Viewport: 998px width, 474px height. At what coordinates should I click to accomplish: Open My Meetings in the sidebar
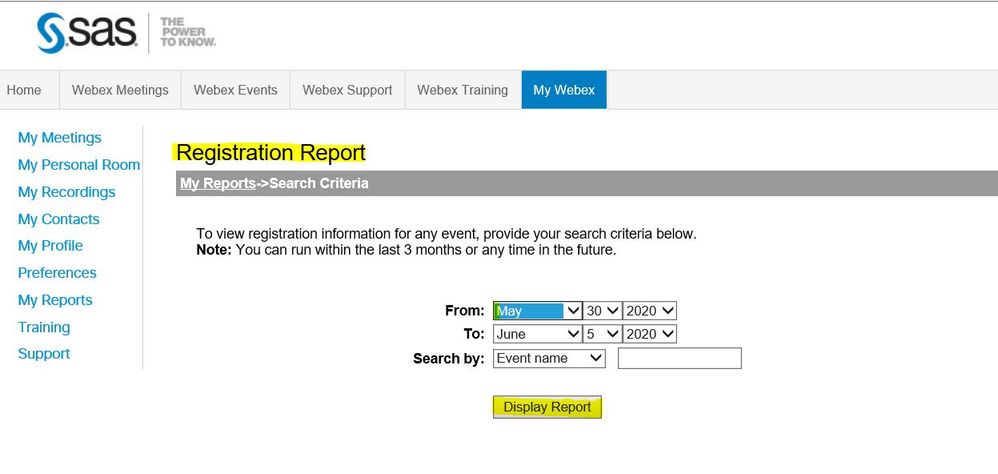point(59,138)
